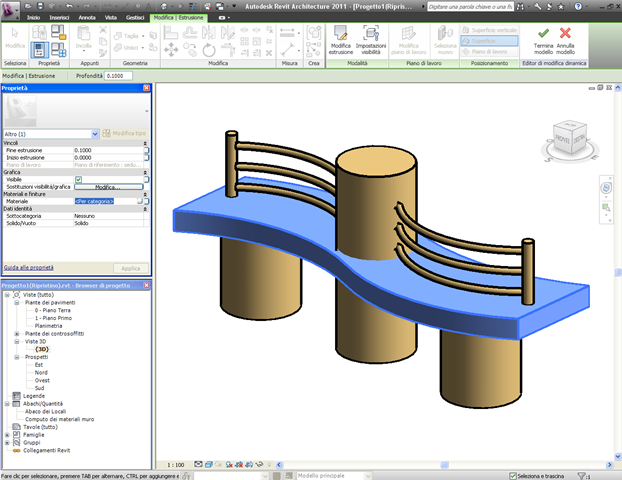This screenshot has height=480, width=622.
Task: Open the Inserisci ribbon tab
Action: coord(60,18)
